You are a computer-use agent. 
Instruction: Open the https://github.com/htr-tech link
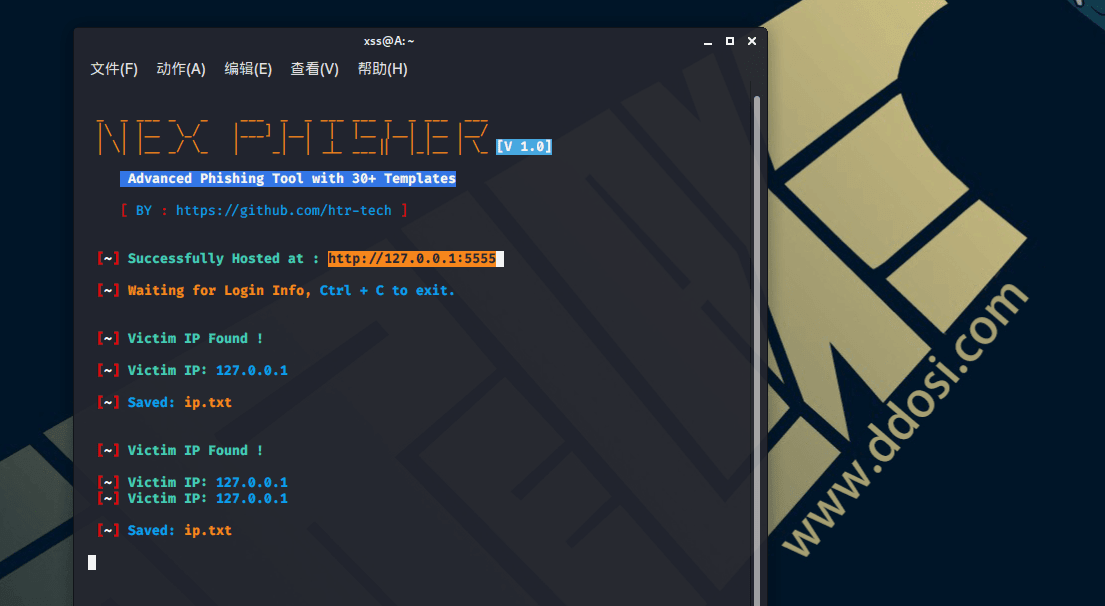pos(283,210)
